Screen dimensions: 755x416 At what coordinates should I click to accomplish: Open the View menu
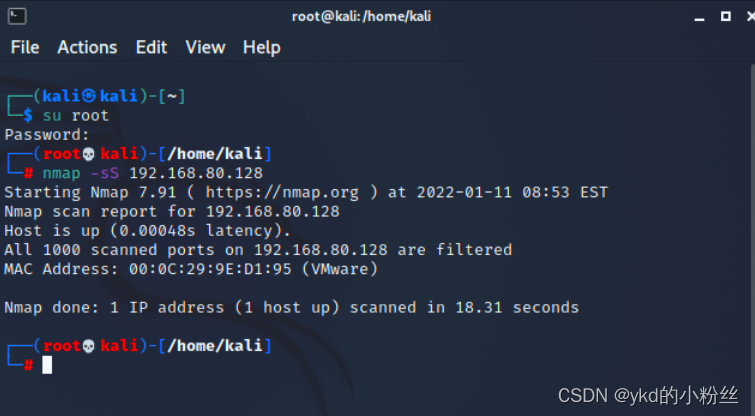(205, 48)
